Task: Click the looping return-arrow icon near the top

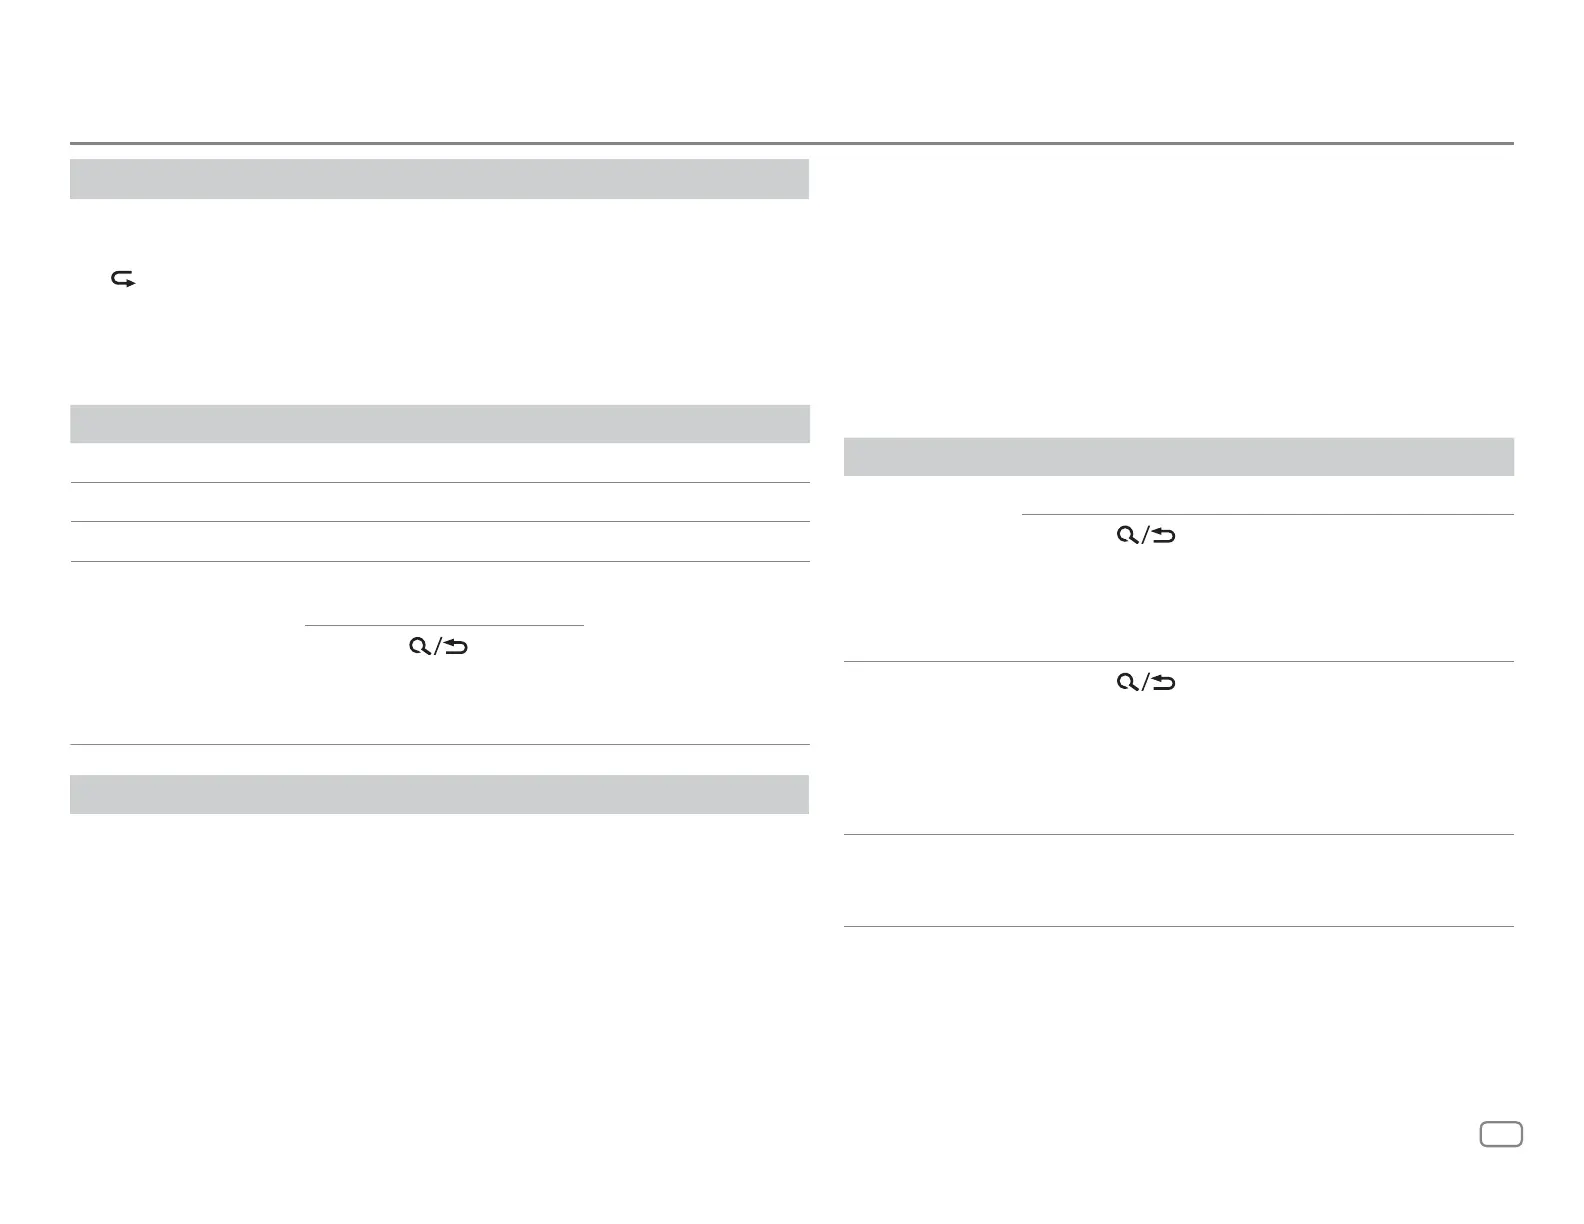Action: click(x=123, y=283)
